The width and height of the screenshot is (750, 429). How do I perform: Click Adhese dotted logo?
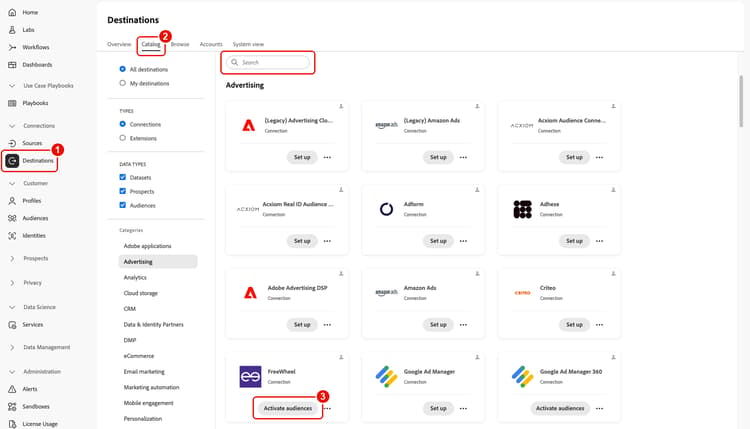(522, 209)
